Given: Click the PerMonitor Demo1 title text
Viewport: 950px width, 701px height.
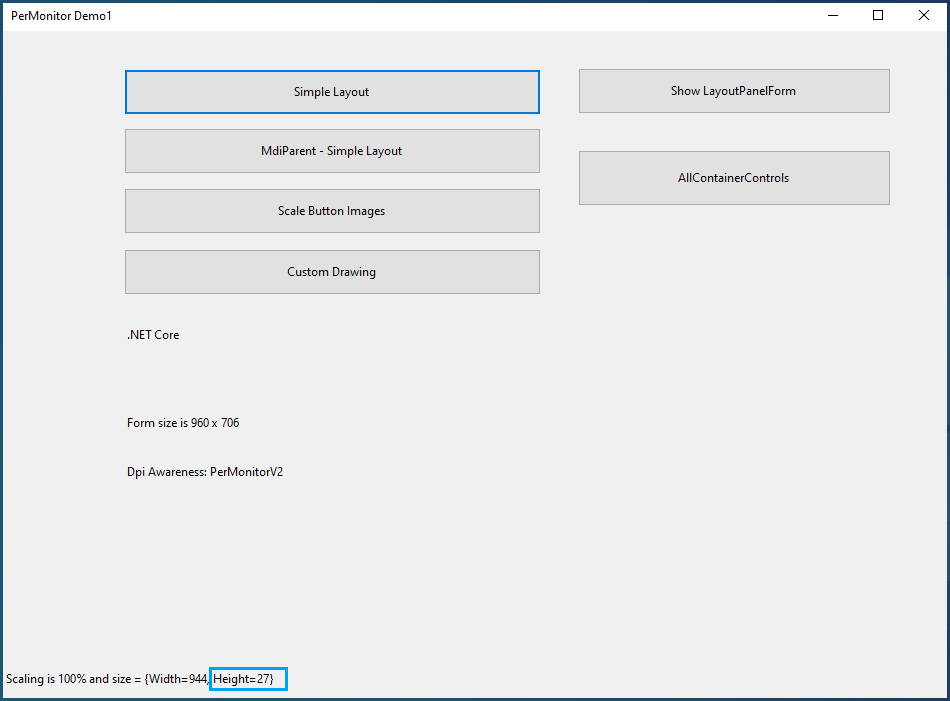Looking at the screenshot, I should pyautogui.click(x=60, y=15).
